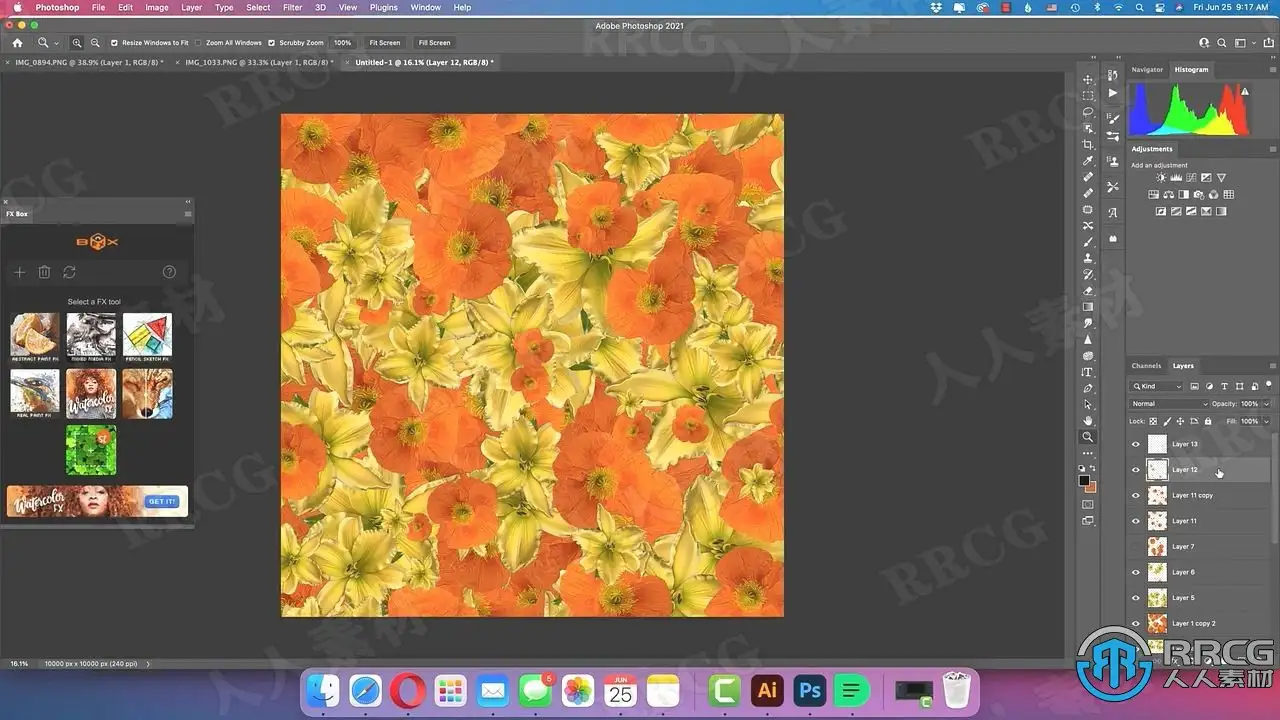Open the Normal blend mode dropdown
The width and height of the screenshot is (1280, 720).
1168,404
